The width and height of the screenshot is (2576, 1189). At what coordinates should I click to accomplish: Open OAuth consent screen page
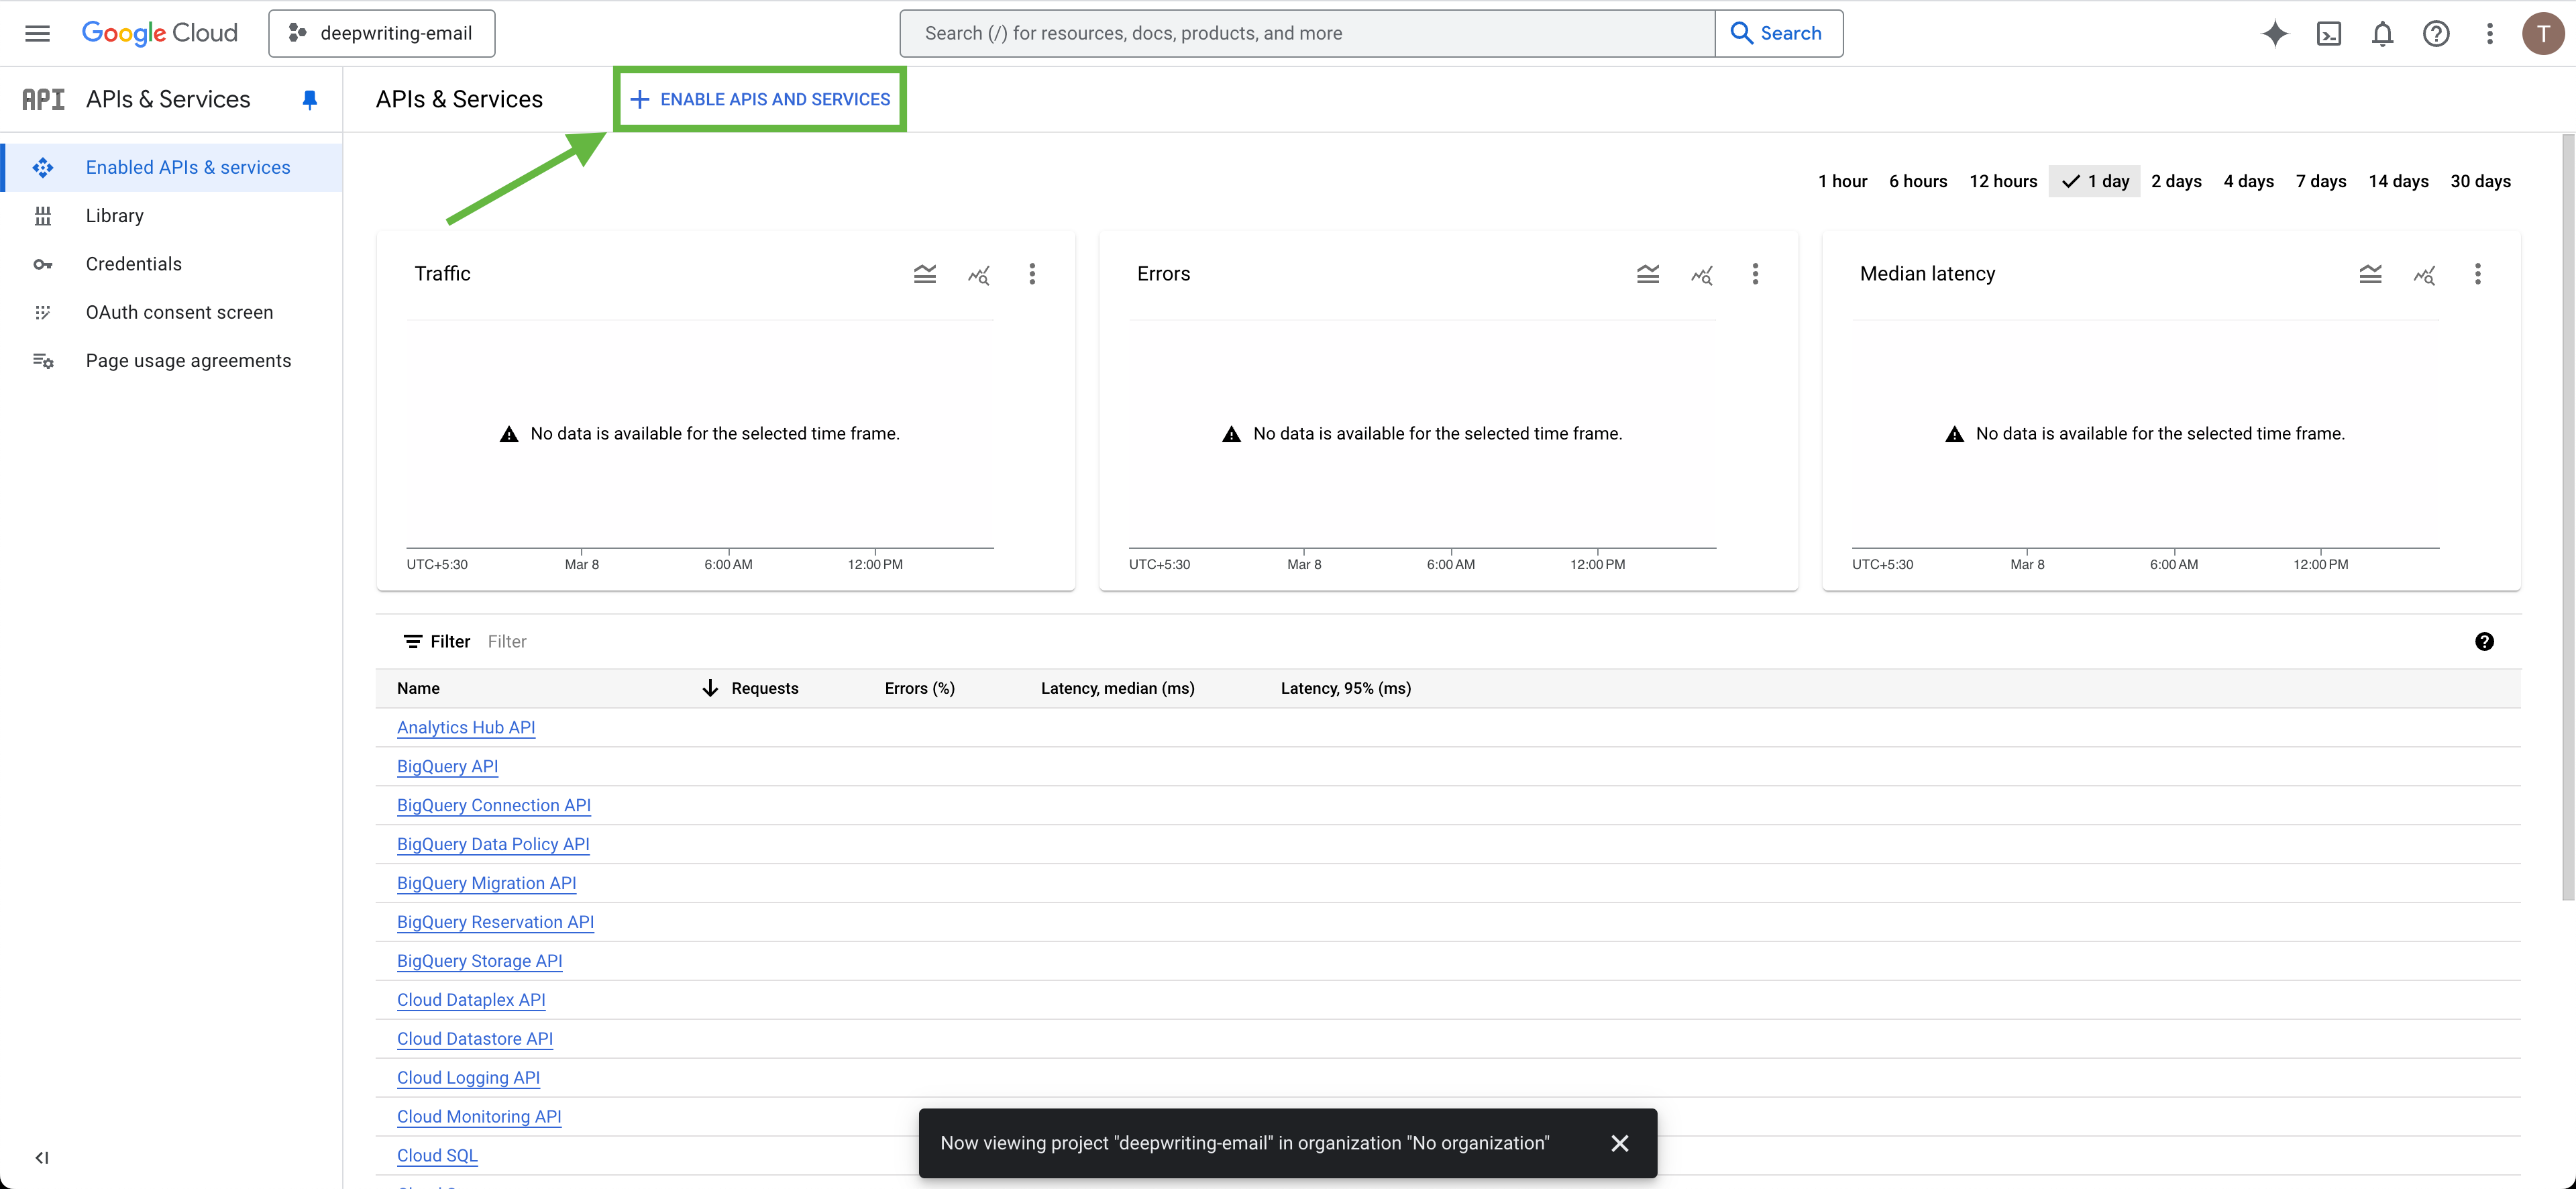tap(172, 312)
